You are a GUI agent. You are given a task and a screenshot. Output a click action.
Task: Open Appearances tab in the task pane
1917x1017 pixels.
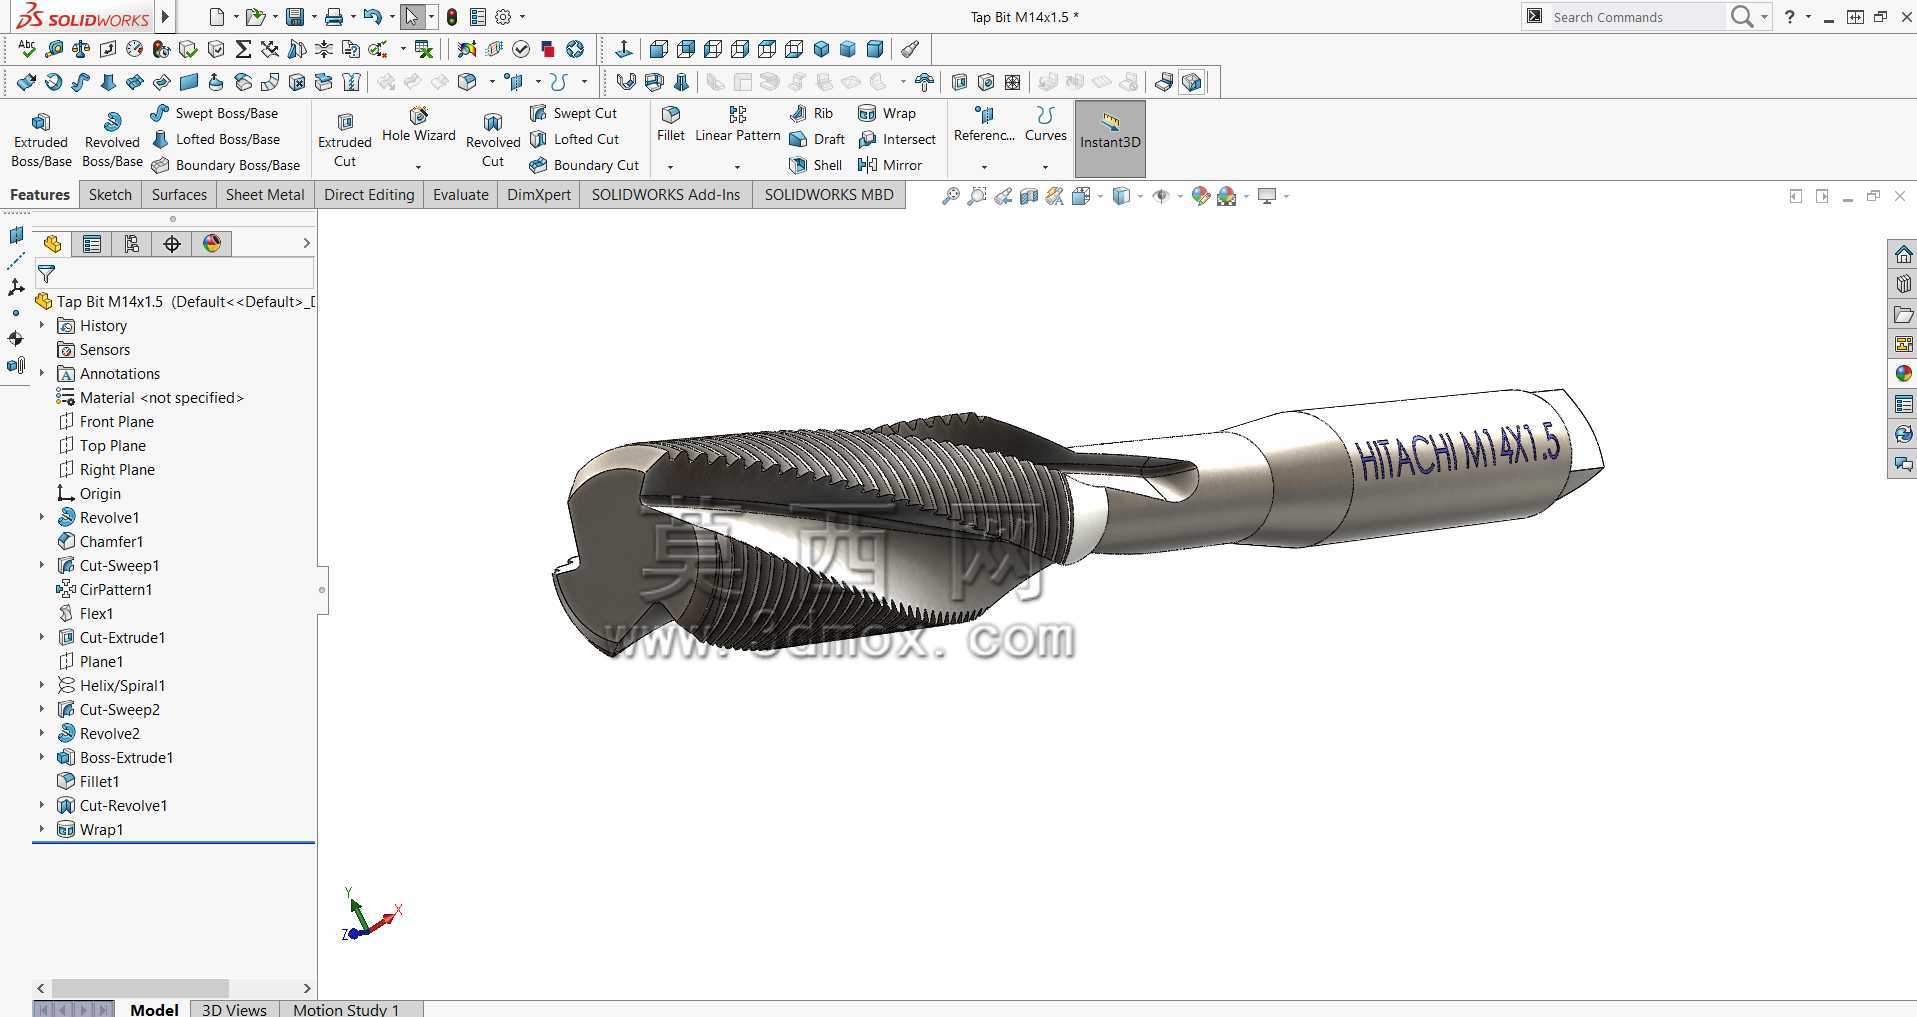point(1903,374)
